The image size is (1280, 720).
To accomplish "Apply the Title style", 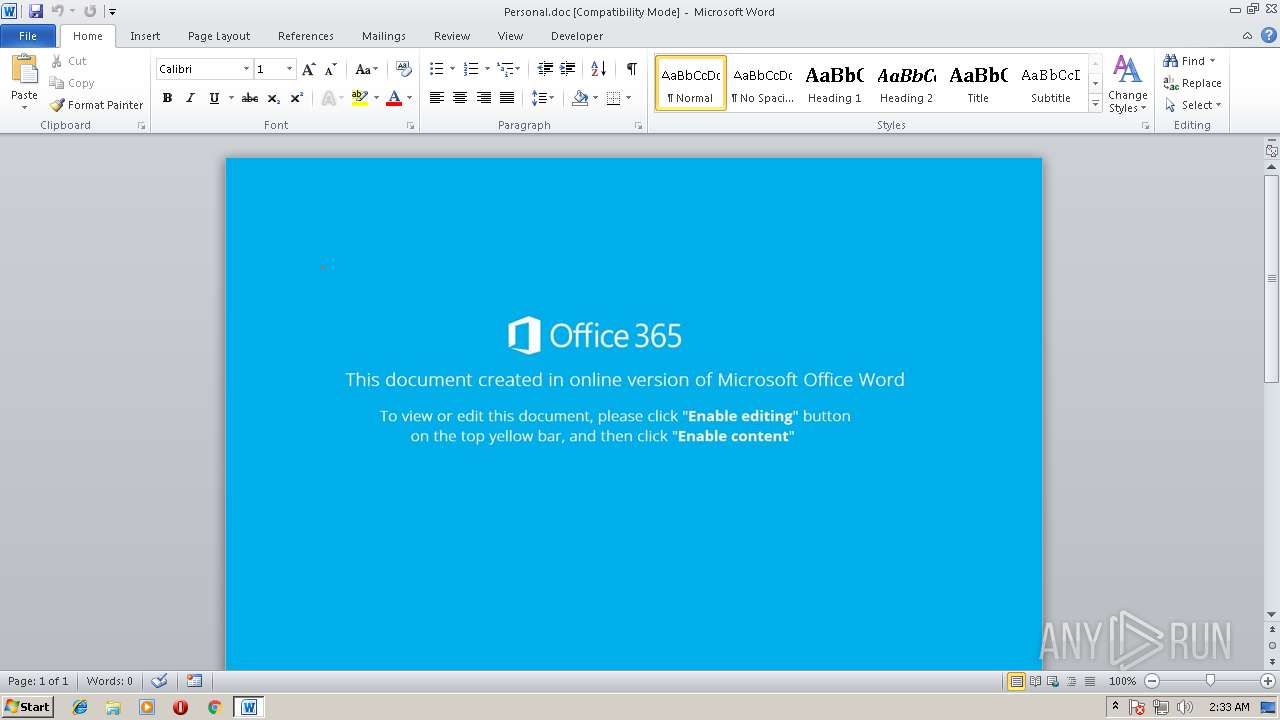I will (978, 84).
